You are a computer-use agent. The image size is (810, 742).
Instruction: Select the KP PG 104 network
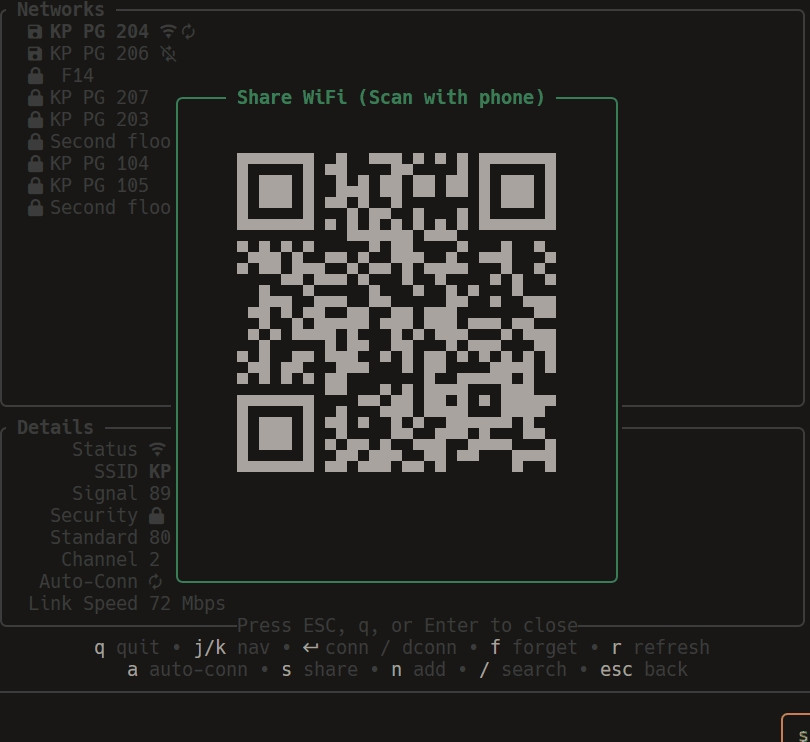click(x=88, y=164)
